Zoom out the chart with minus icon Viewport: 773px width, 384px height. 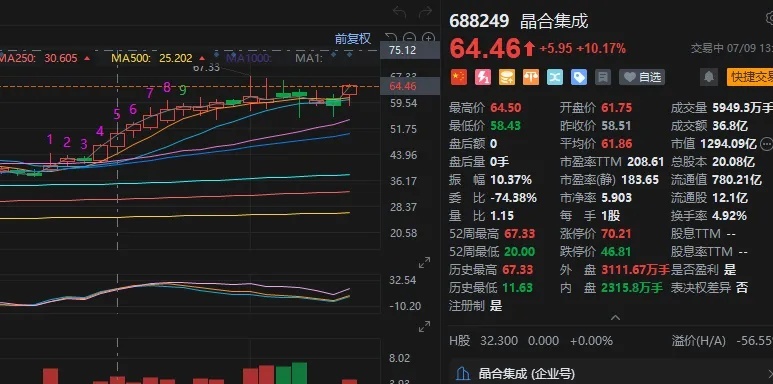(x=409, y=38)
